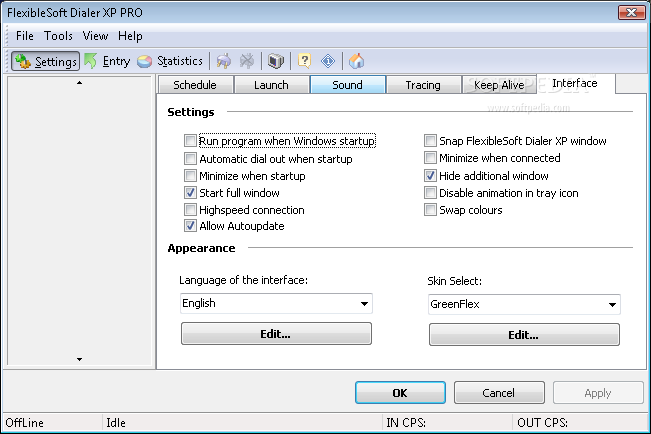Image resolution: width=651 pixels, height=434 pixels.
Task: Select the Interface tab
Action: pyautogui.click(x=575, y=83)
